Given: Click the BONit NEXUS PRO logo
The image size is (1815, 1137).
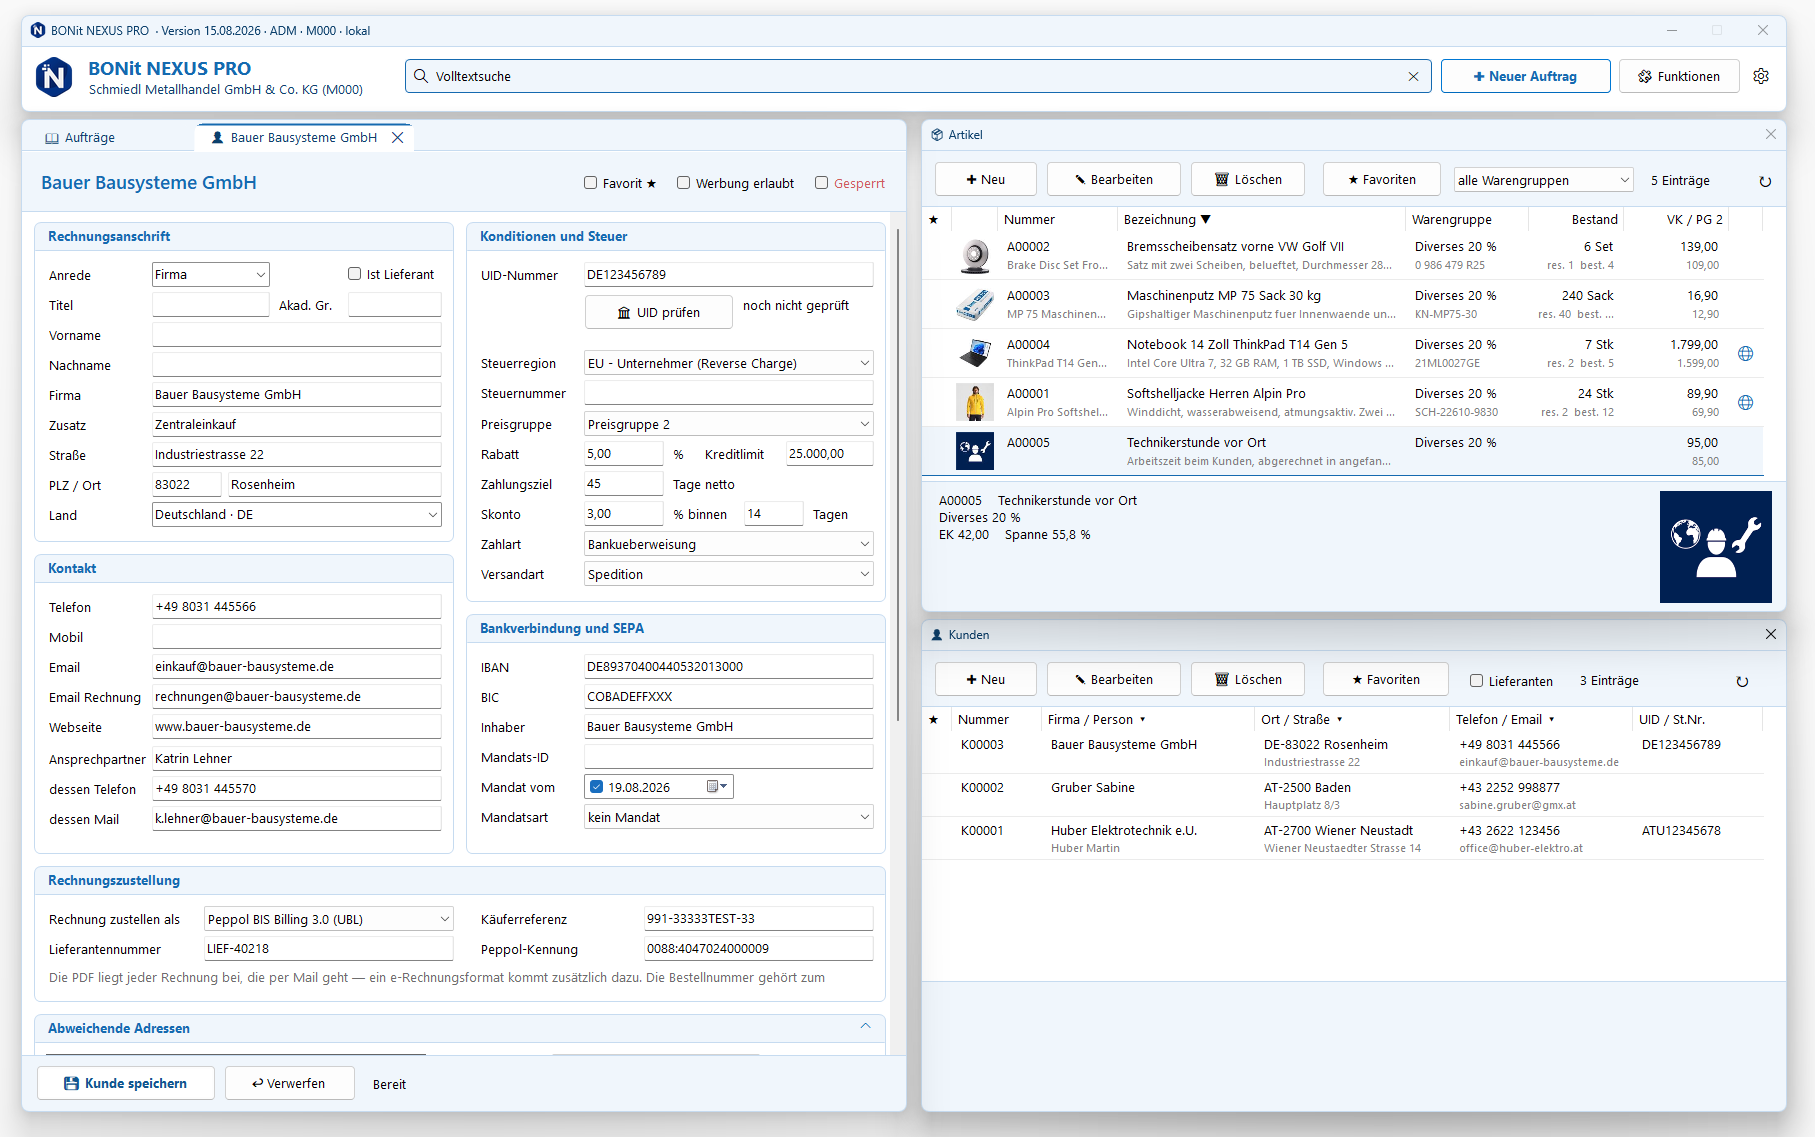Looking at the screenshot, I should coord(54,77).
